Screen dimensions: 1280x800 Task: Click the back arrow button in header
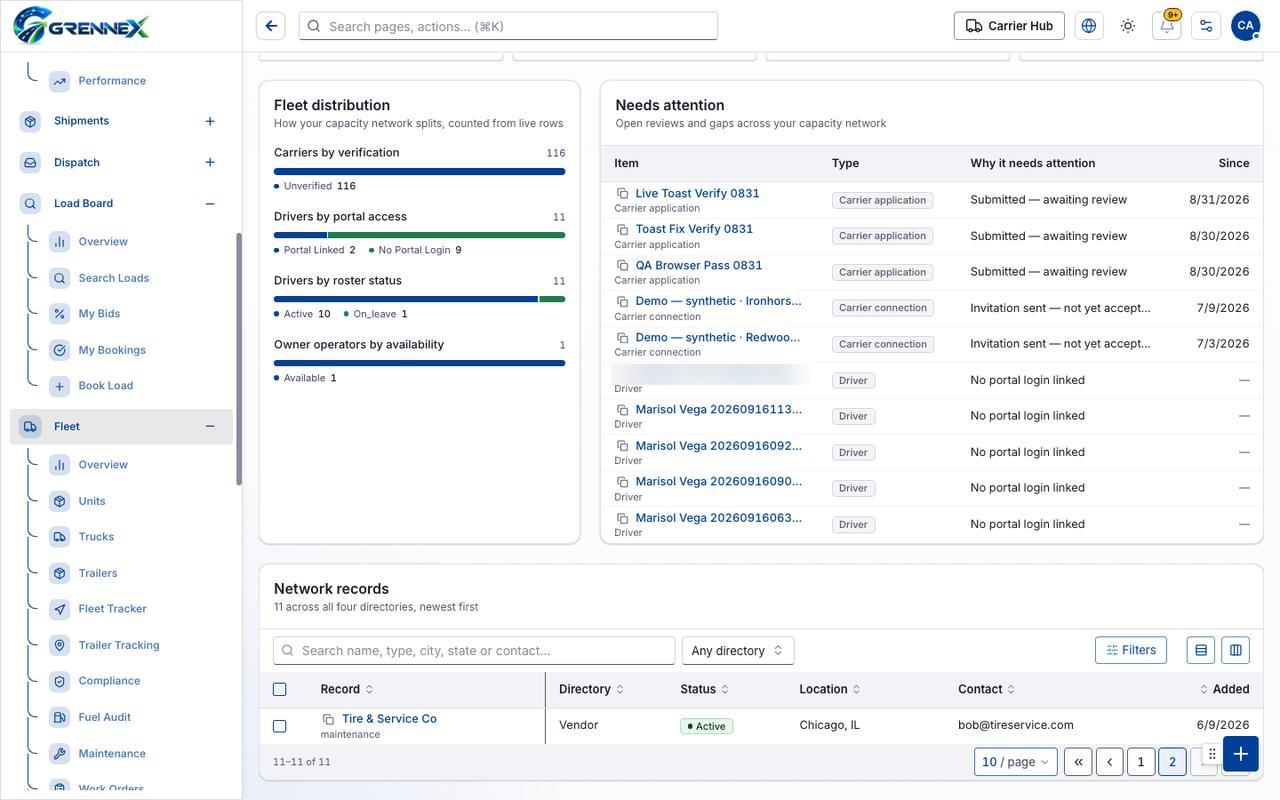point(271,26)
